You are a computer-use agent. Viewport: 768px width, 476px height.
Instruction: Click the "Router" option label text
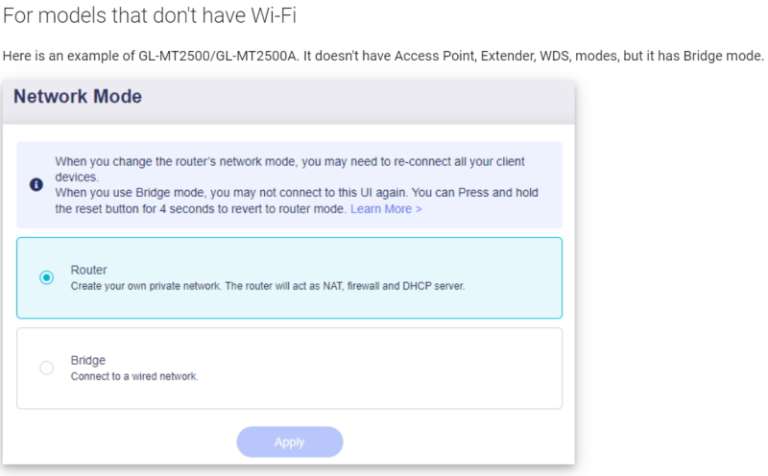(89, 270)
